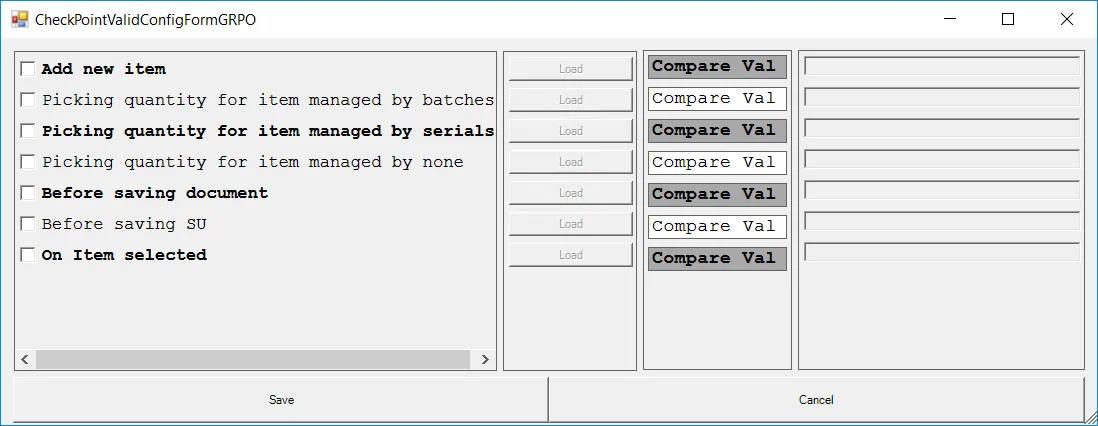Maximize the CheckPointValidConfigFormGRPO window
The width and height of the screenshot is (1098, 426).
(x=1008, y=19)
